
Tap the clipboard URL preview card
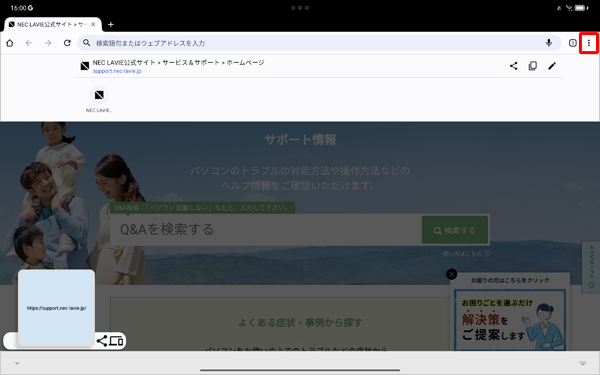56,308
